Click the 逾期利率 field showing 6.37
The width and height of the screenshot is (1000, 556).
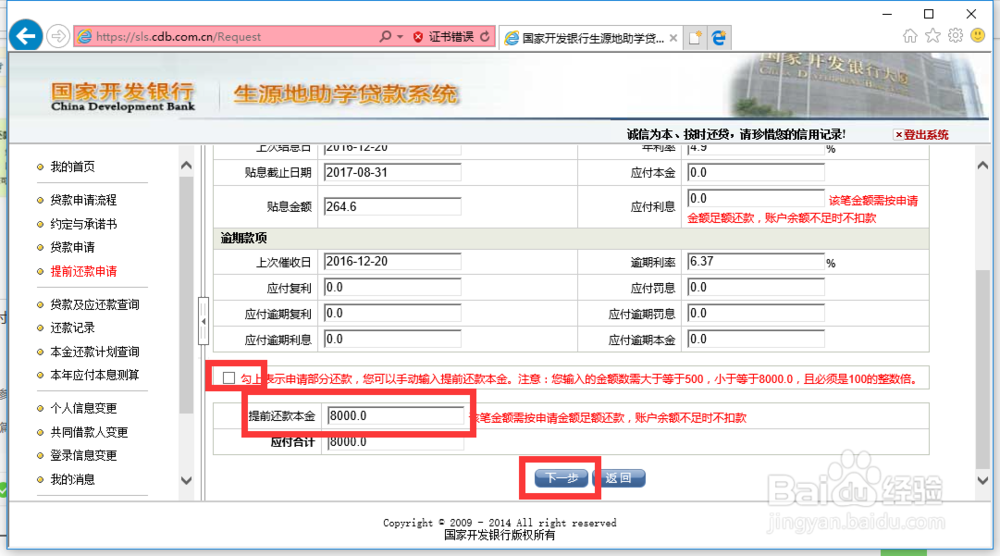pyautogui.click(x=756, y=261)
